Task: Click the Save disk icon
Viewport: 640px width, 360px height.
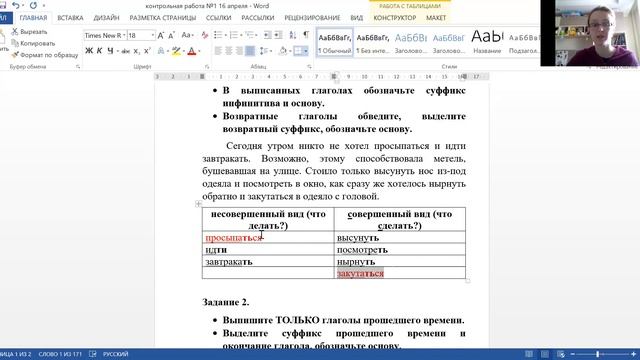Action: (2, 5)
